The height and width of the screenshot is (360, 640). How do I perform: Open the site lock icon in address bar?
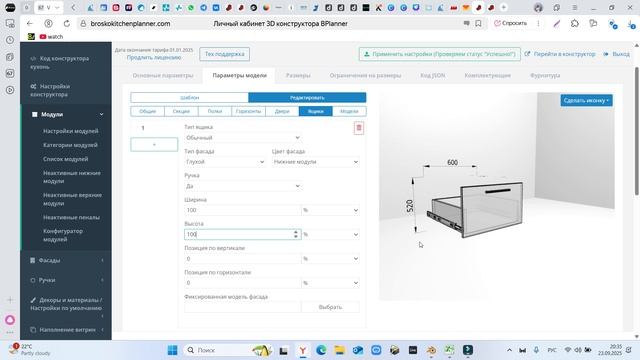[x=83, y=24]
